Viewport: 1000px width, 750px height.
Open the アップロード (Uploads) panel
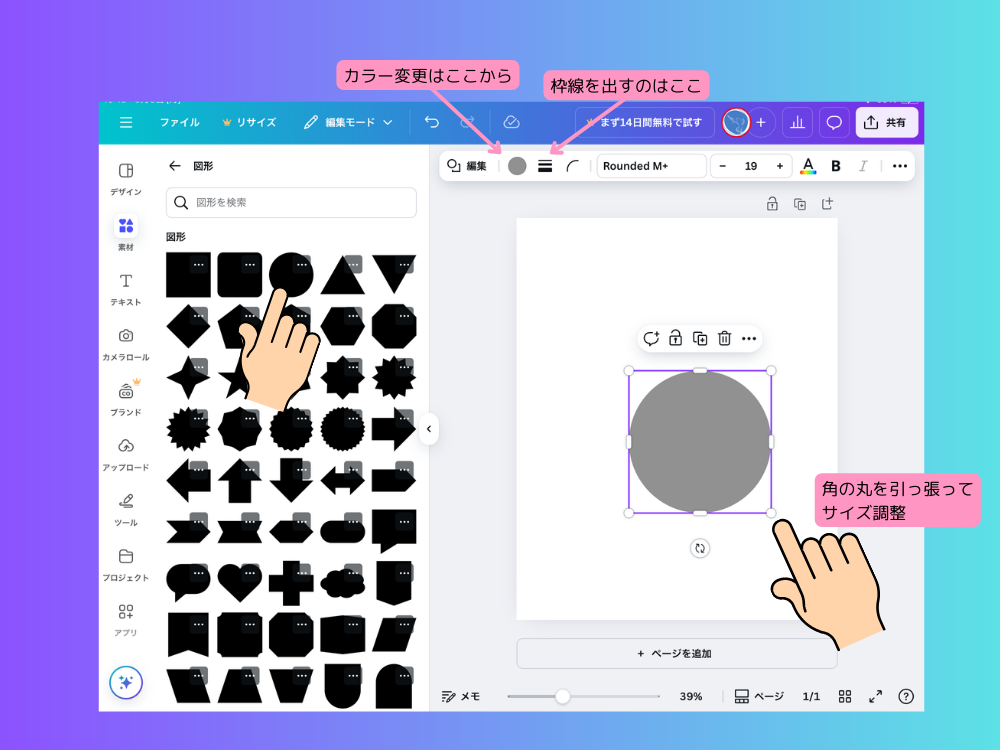(125, 450)
